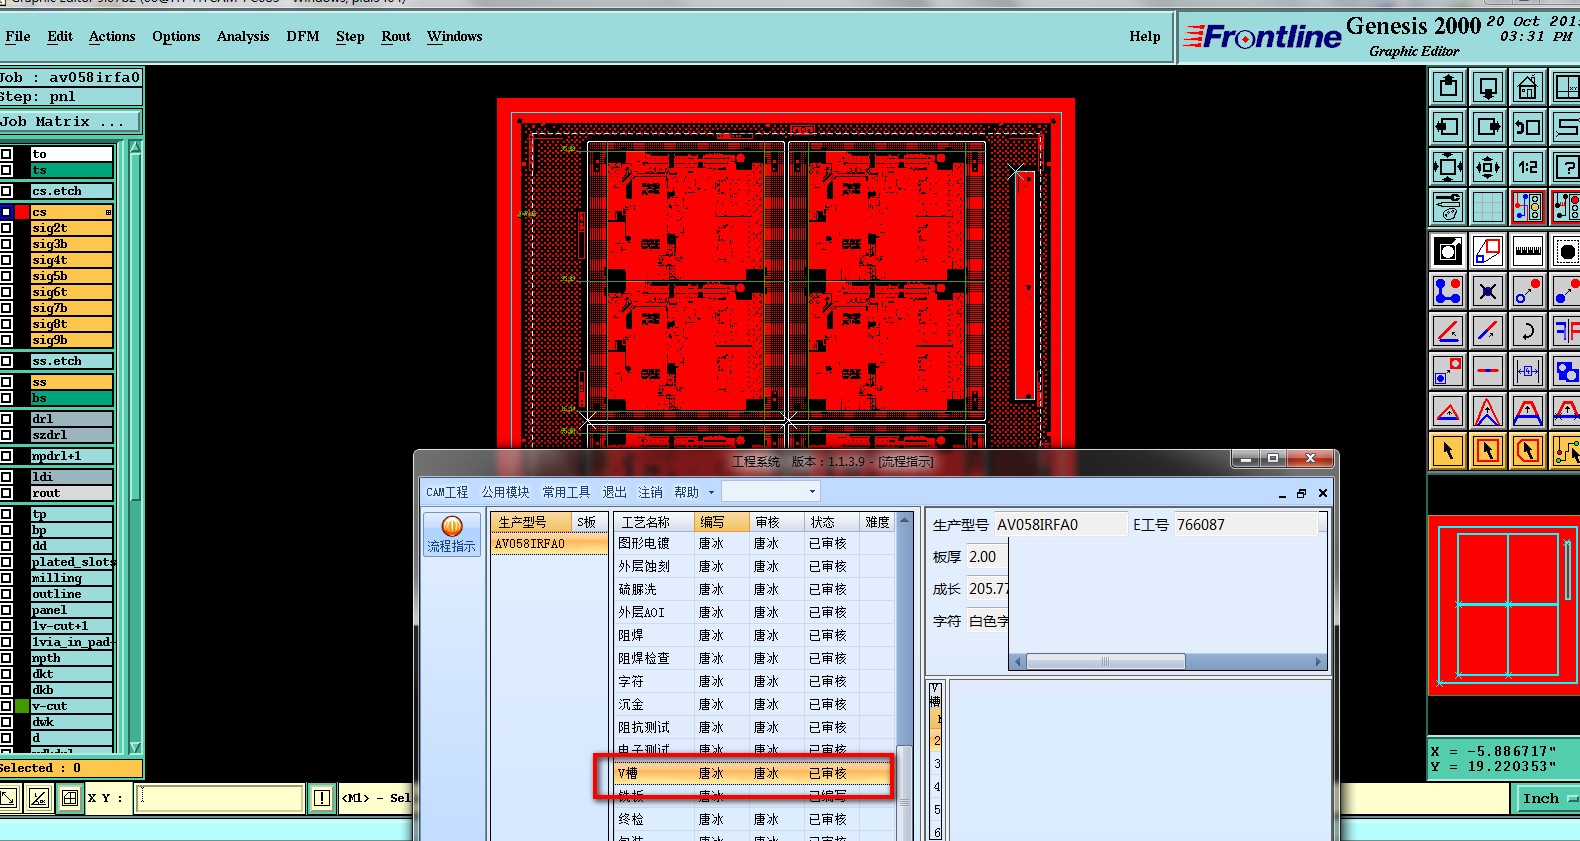
Task: Click the green color swatch of v-cut layer
Action: point(22,706)
